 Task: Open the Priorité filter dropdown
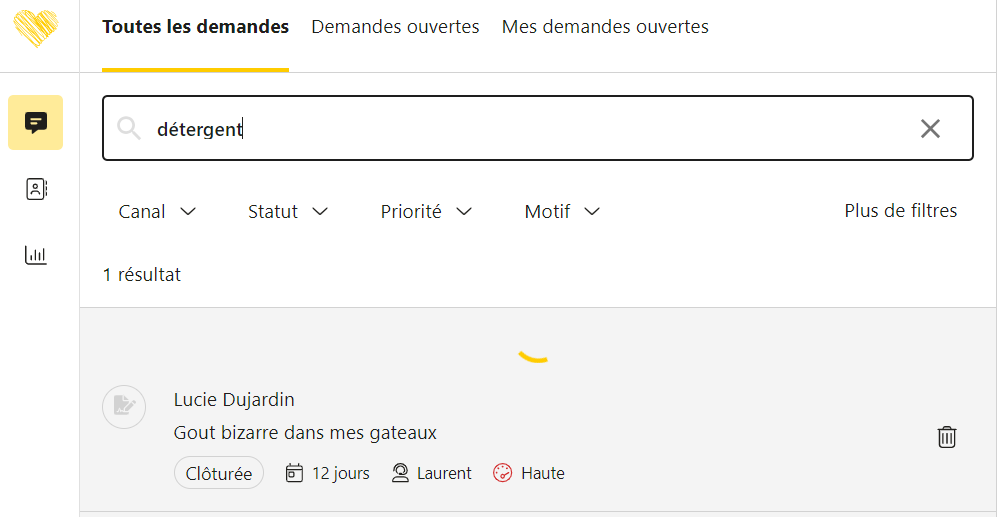pos(426,211)
